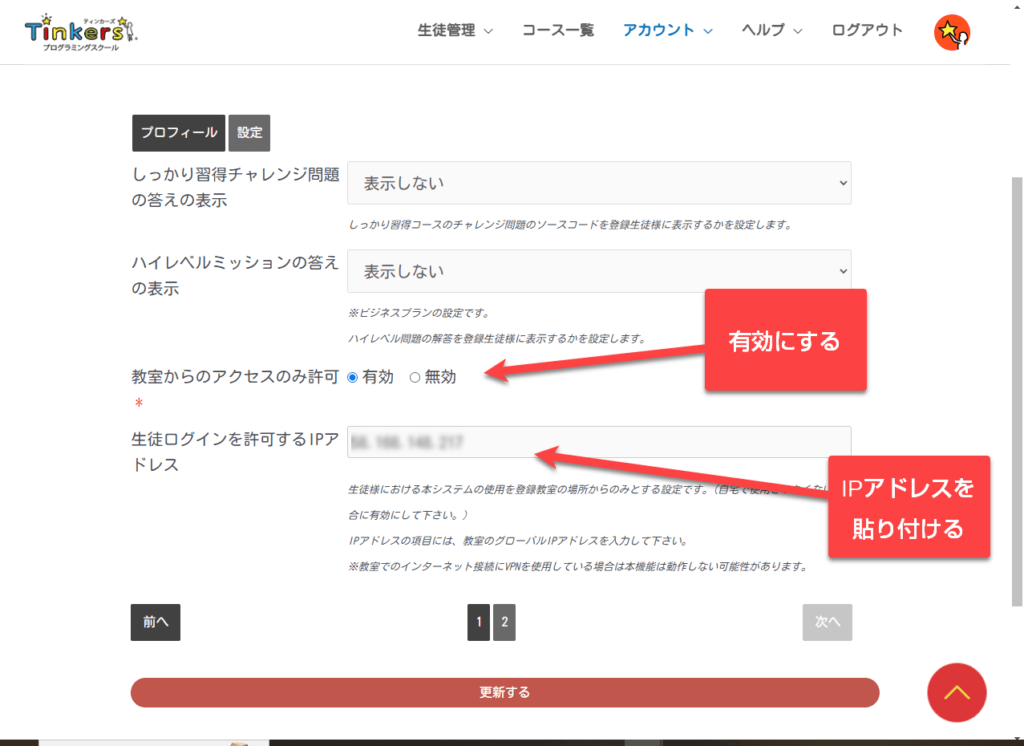Click the 更新する update button
This screenshot has height=746, width=1024.
pyautogui.click(x=504, y=692)
